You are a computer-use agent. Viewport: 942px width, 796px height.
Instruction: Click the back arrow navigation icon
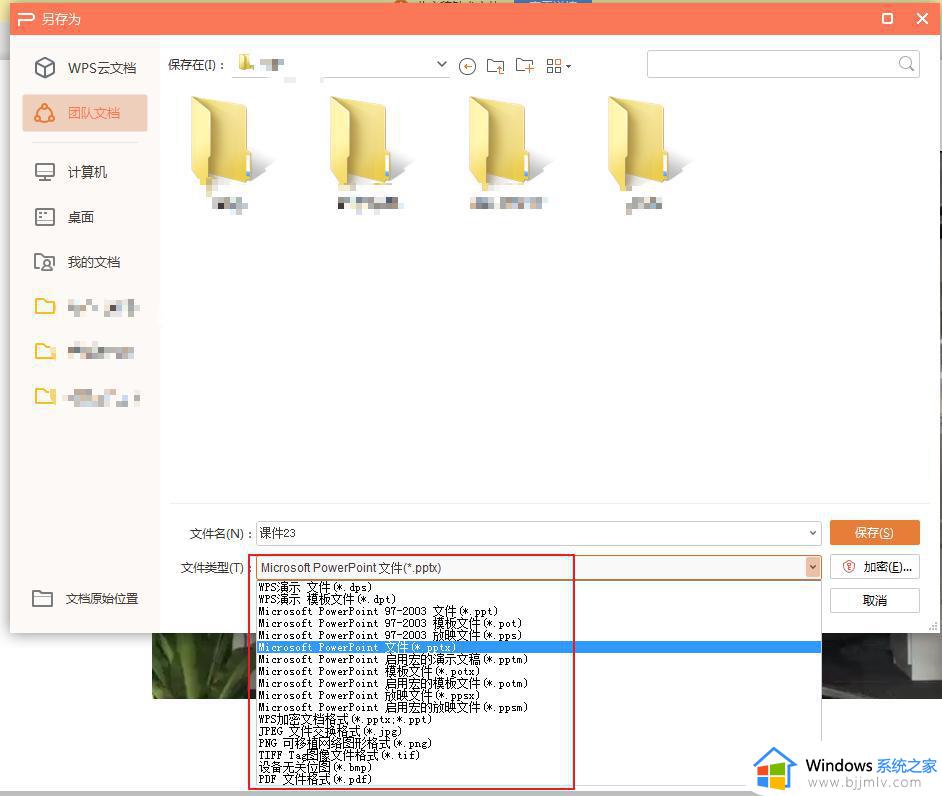[467, 66]
